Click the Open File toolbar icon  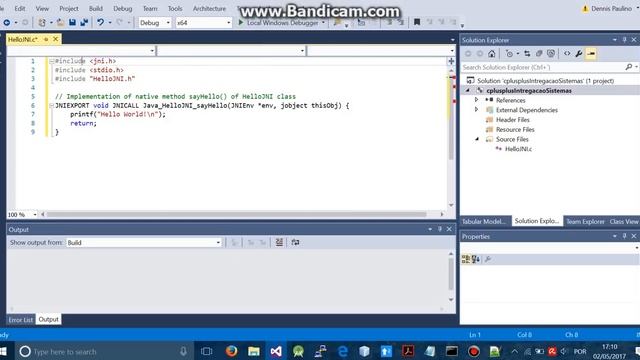pos(60,22)
